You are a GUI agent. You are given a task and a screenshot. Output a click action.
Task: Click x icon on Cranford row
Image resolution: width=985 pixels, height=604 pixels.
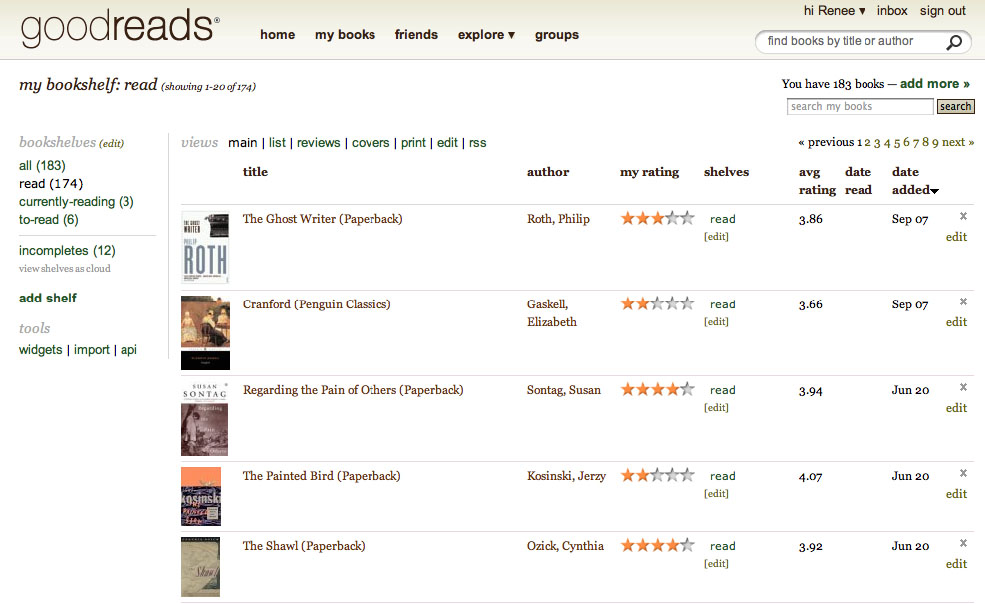tap(963, 302)
